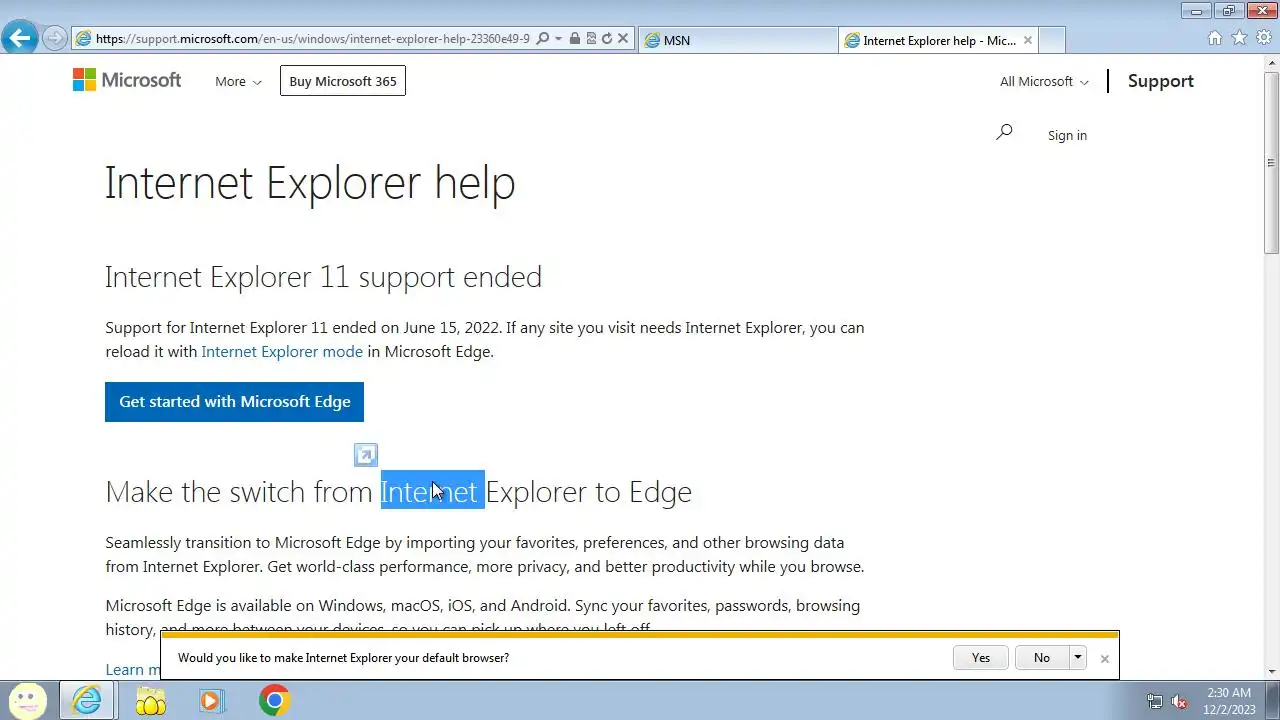Click the muted volume tray icon
The image size is (1280, 720).
[x=1179, y=701]
